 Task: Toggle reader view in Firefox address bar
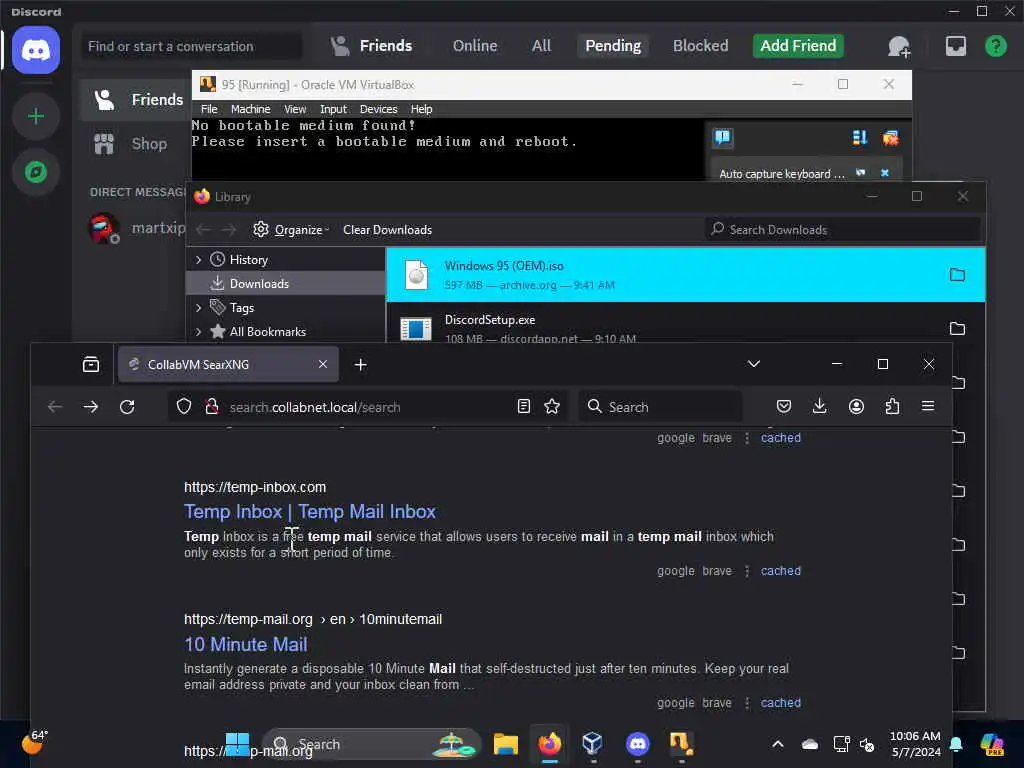(524, 406)
